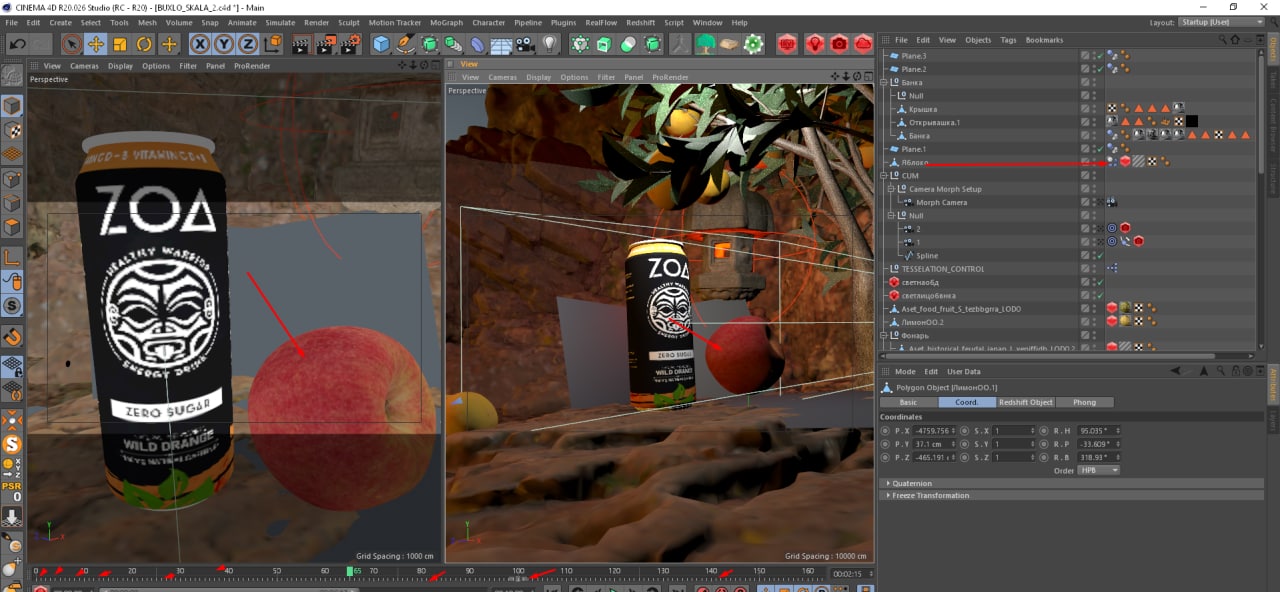Screen dimensions: 1280x592
Task: Toggle the X axis lock
Action: click(x=199, y=44)
